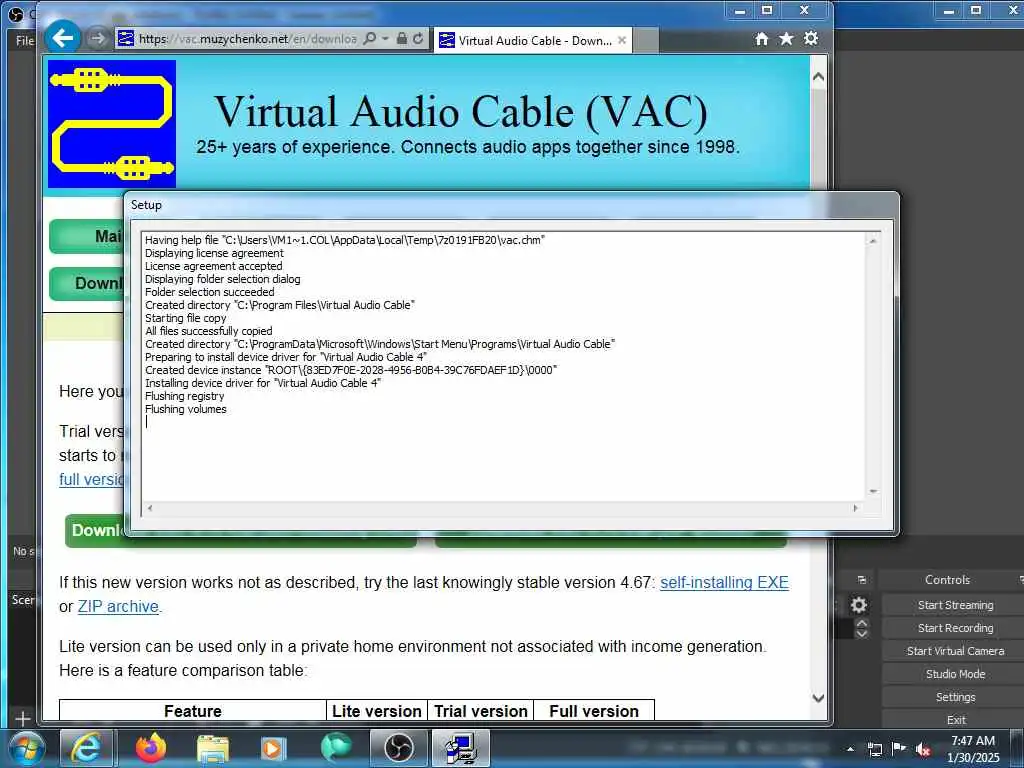
Task: Open Action Center flag tray icon
Action: [899, 748]
